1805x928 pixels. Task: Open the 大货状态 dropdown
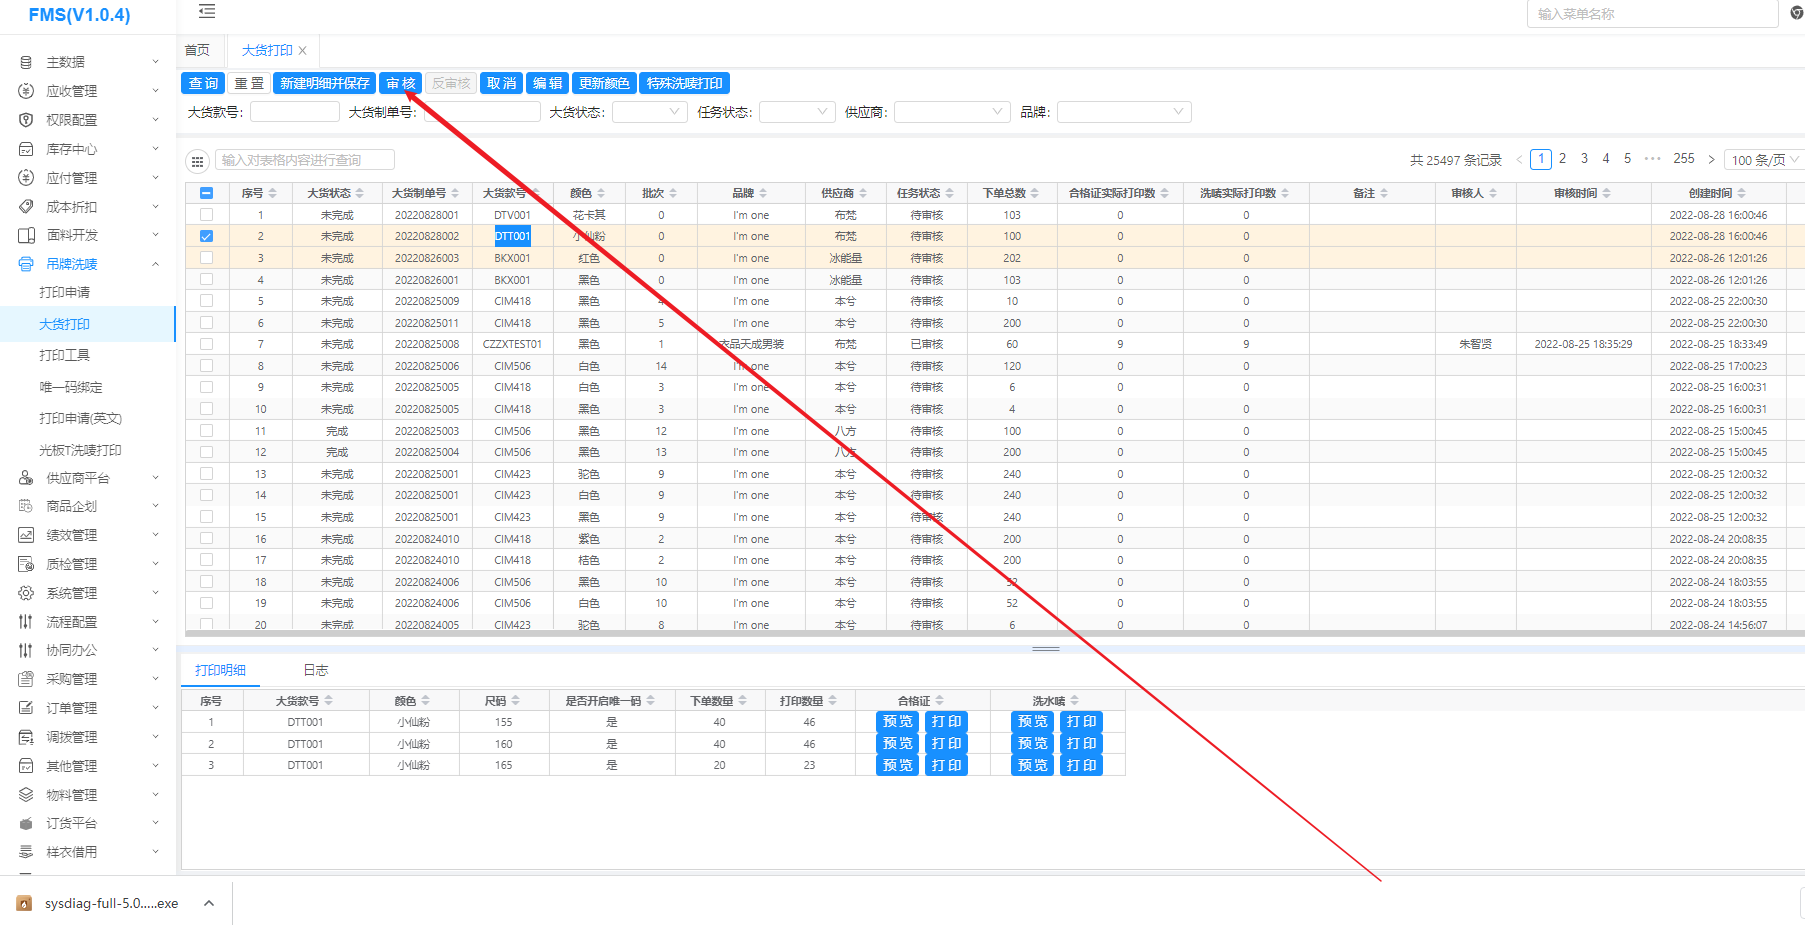coord(649,112)
